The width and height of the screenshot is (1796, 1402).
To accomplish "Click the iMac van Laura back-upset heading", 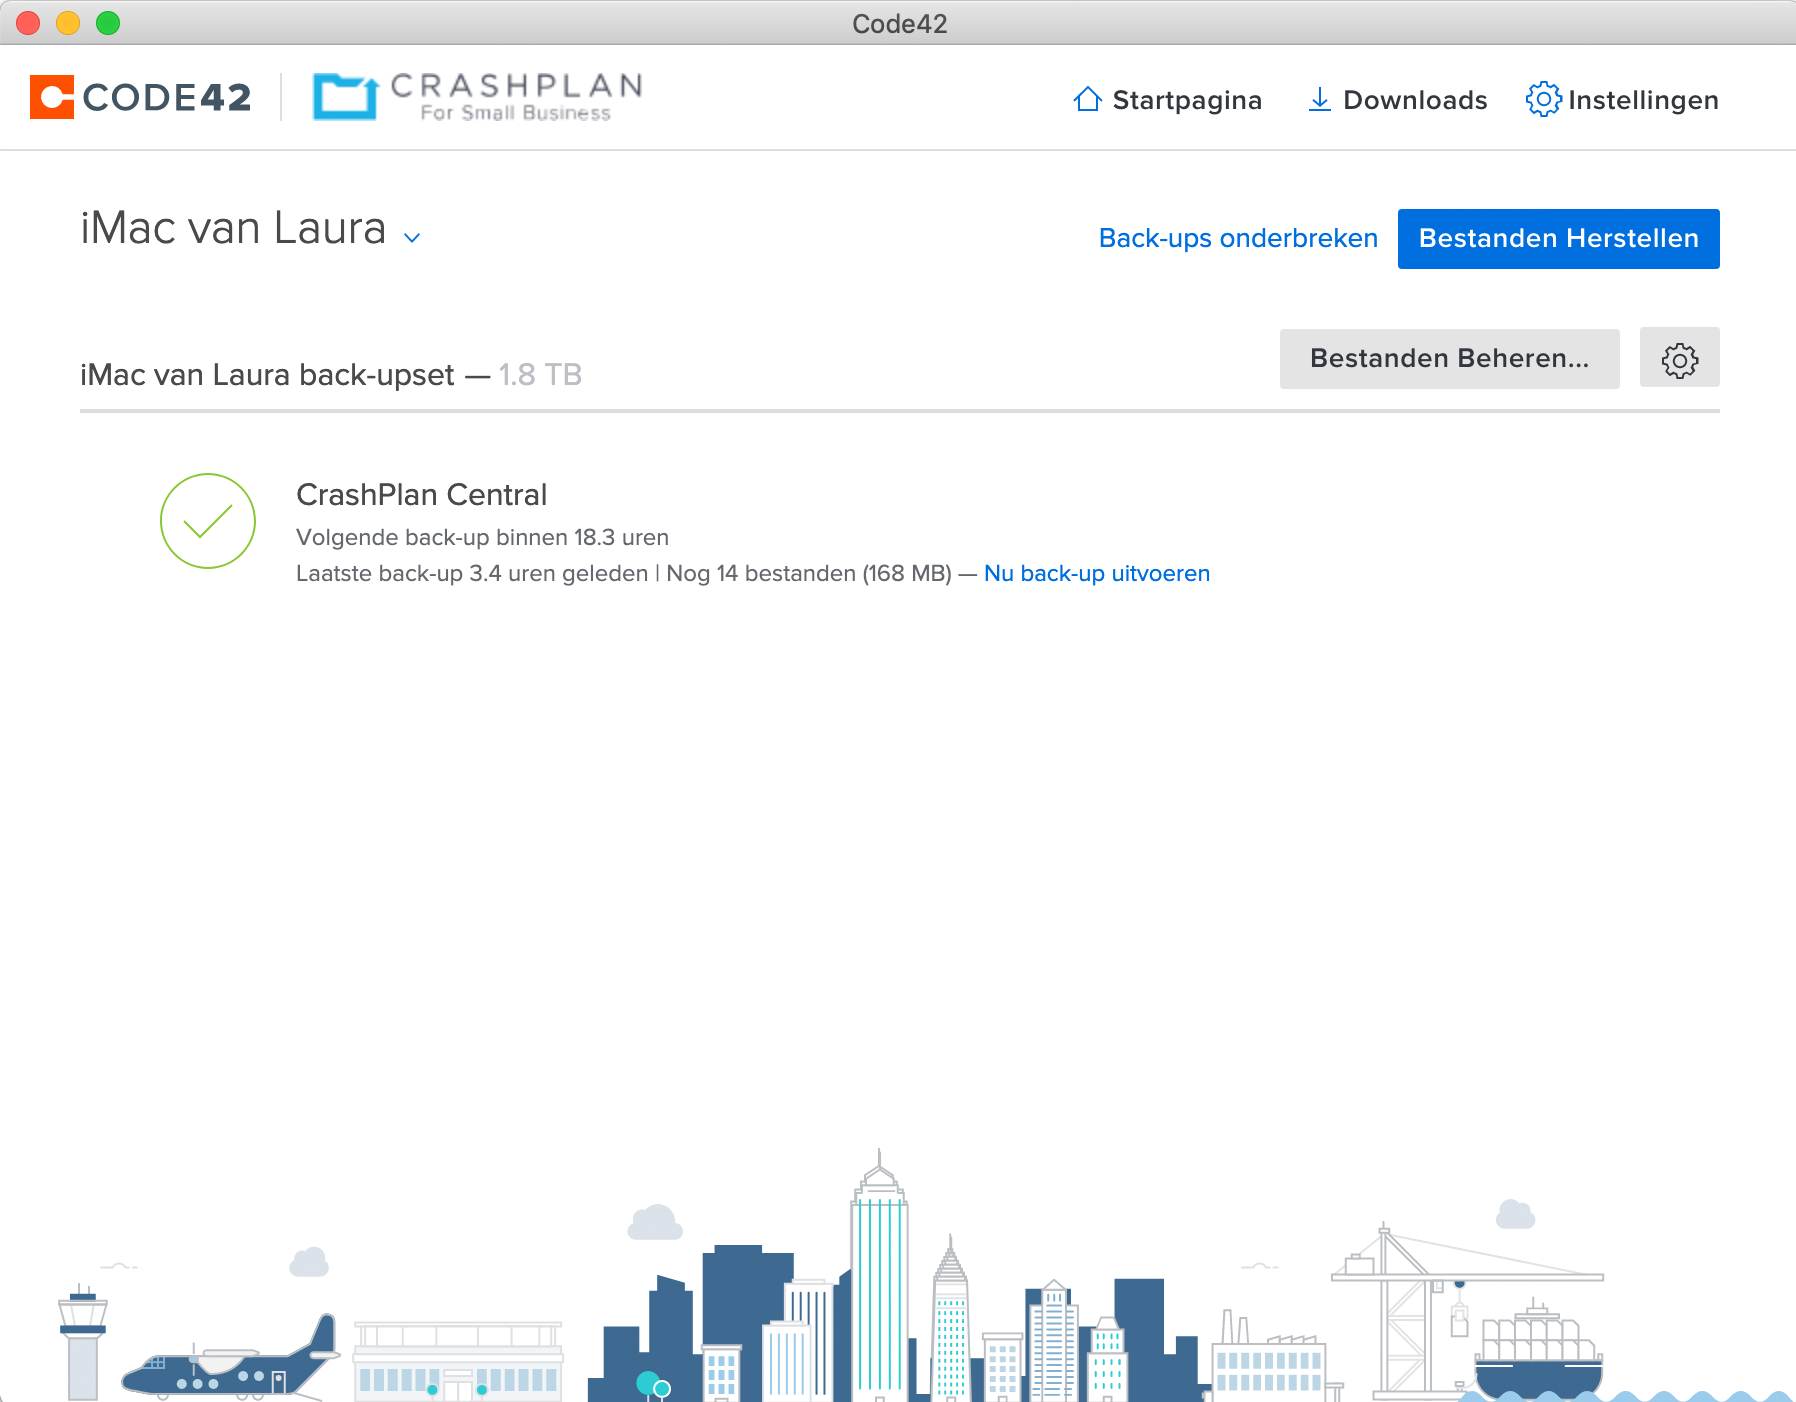I will coord(267,375).
